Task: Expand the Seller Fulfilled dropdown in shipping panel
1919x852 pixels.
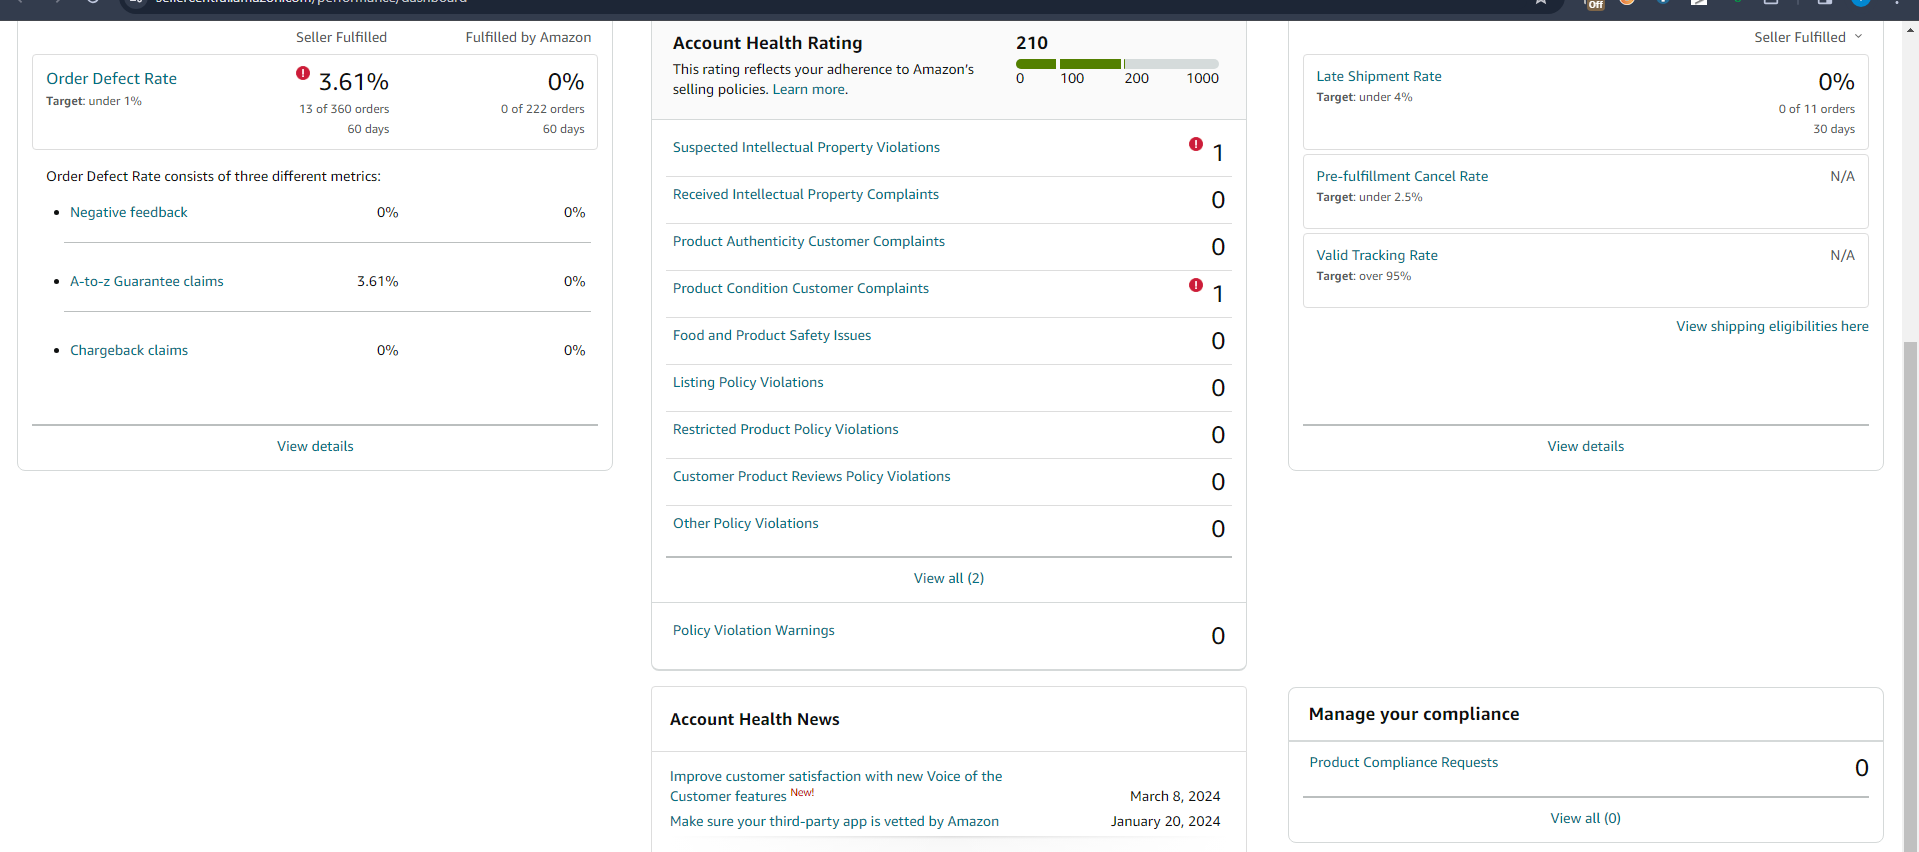Action: [1808, 37]
